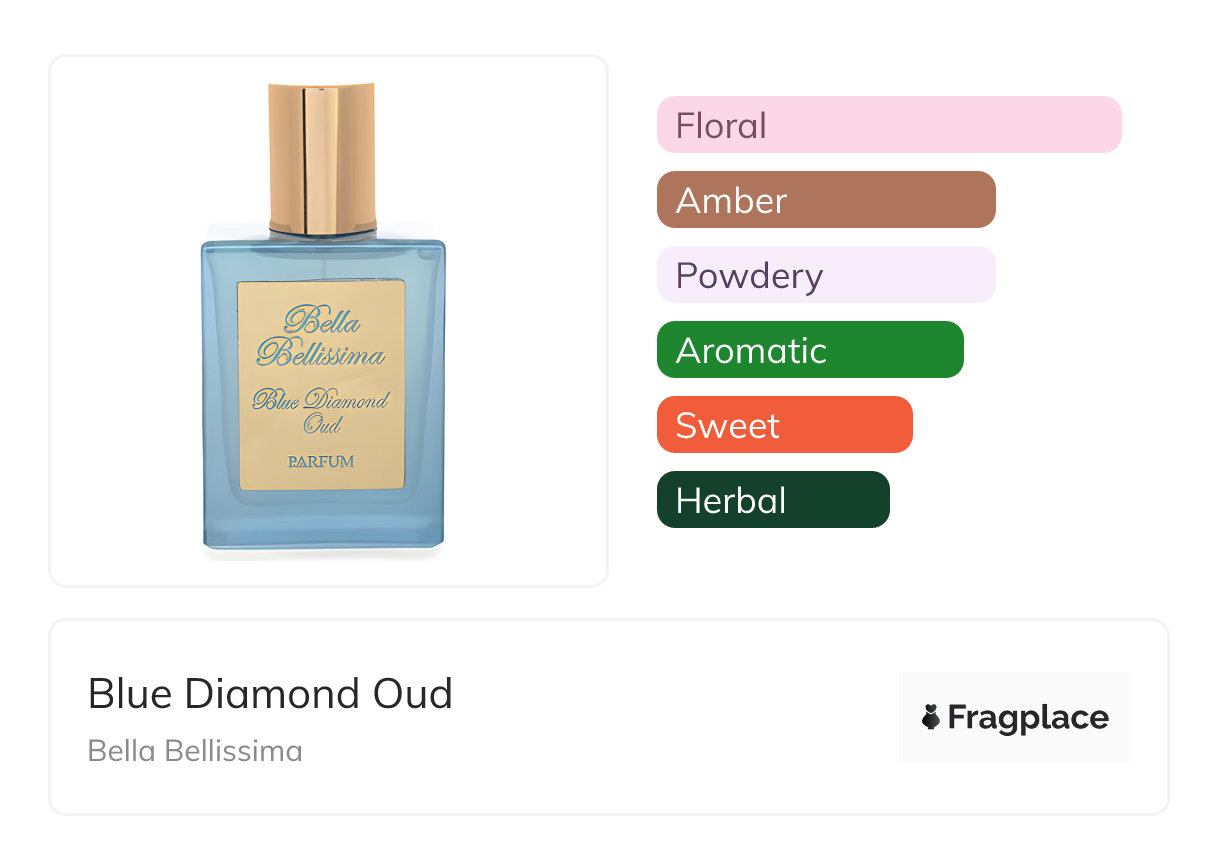The image size is (1218, 864).
Task: Click the perfume bottle's gold cap
Action: tap(322, 155)
